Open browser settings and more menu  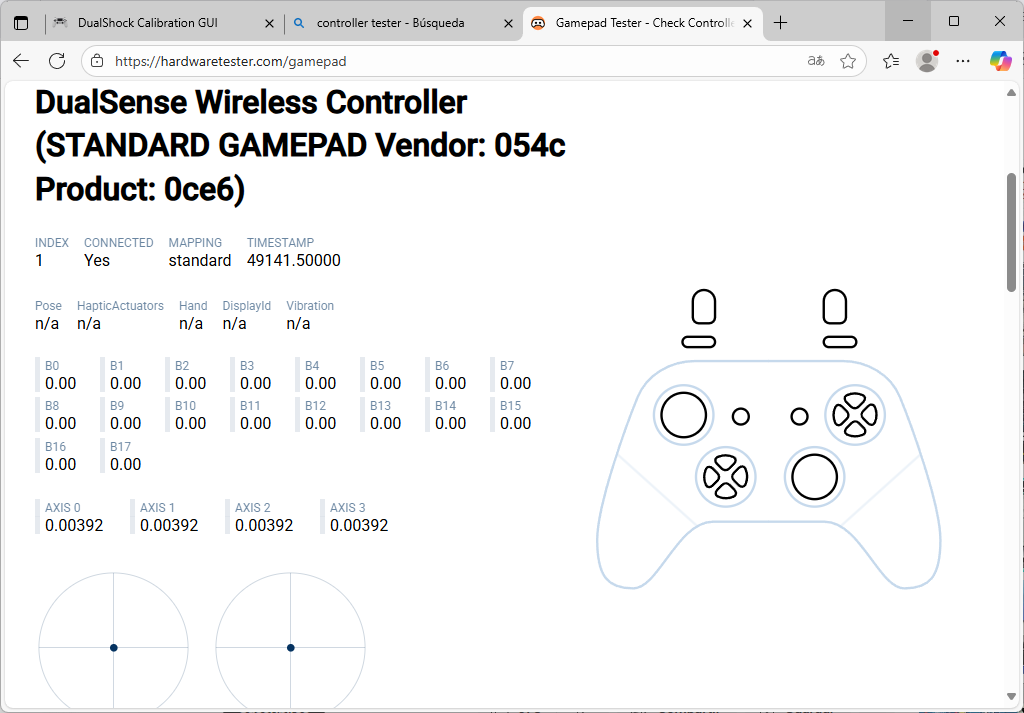click(x=963, y=61)
